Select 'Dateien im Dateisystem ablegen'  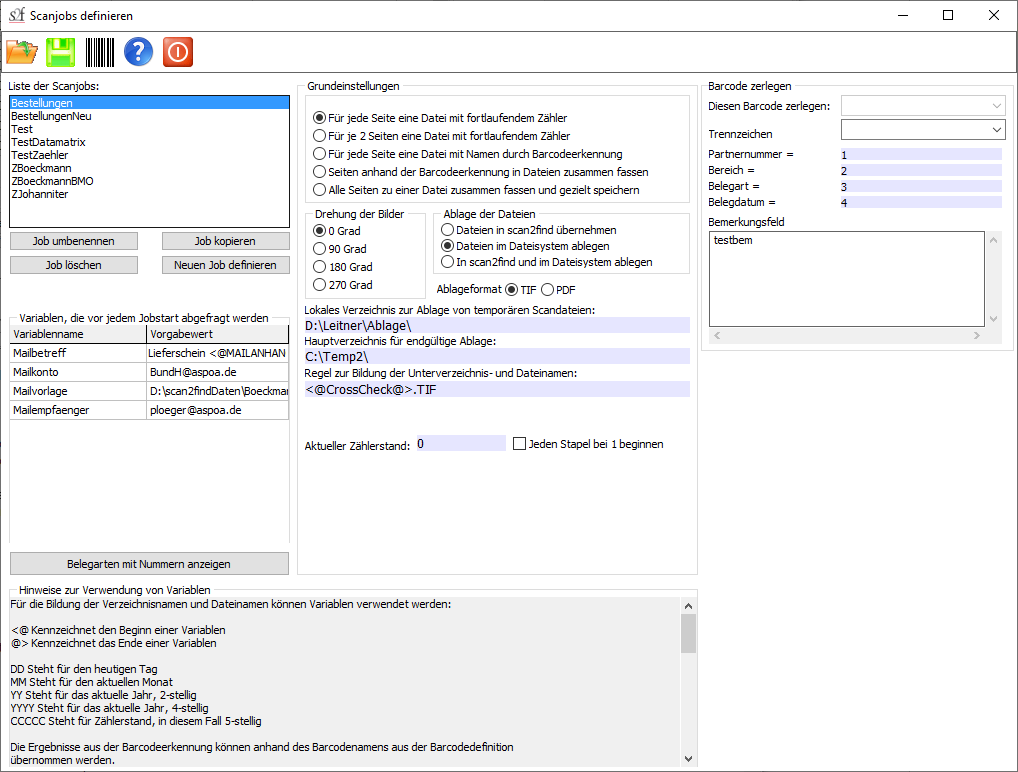525,246
